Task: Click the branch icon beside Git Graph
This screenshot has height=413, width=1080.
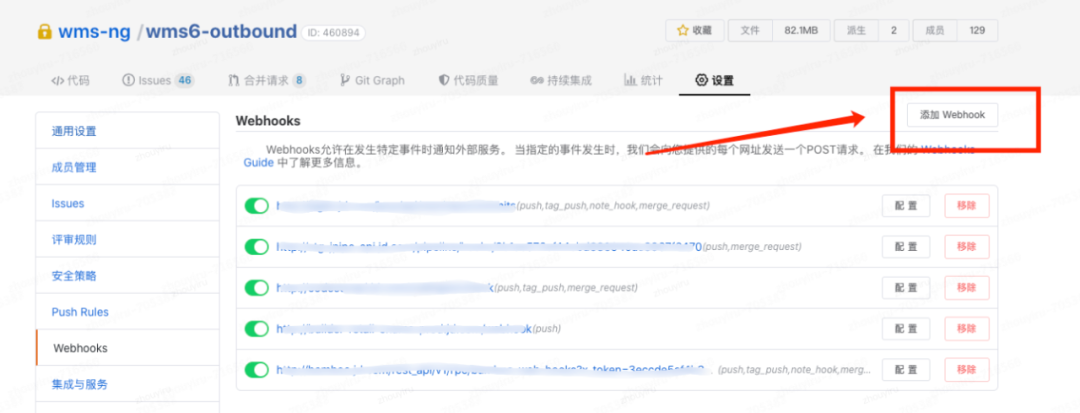Action: 345,81
